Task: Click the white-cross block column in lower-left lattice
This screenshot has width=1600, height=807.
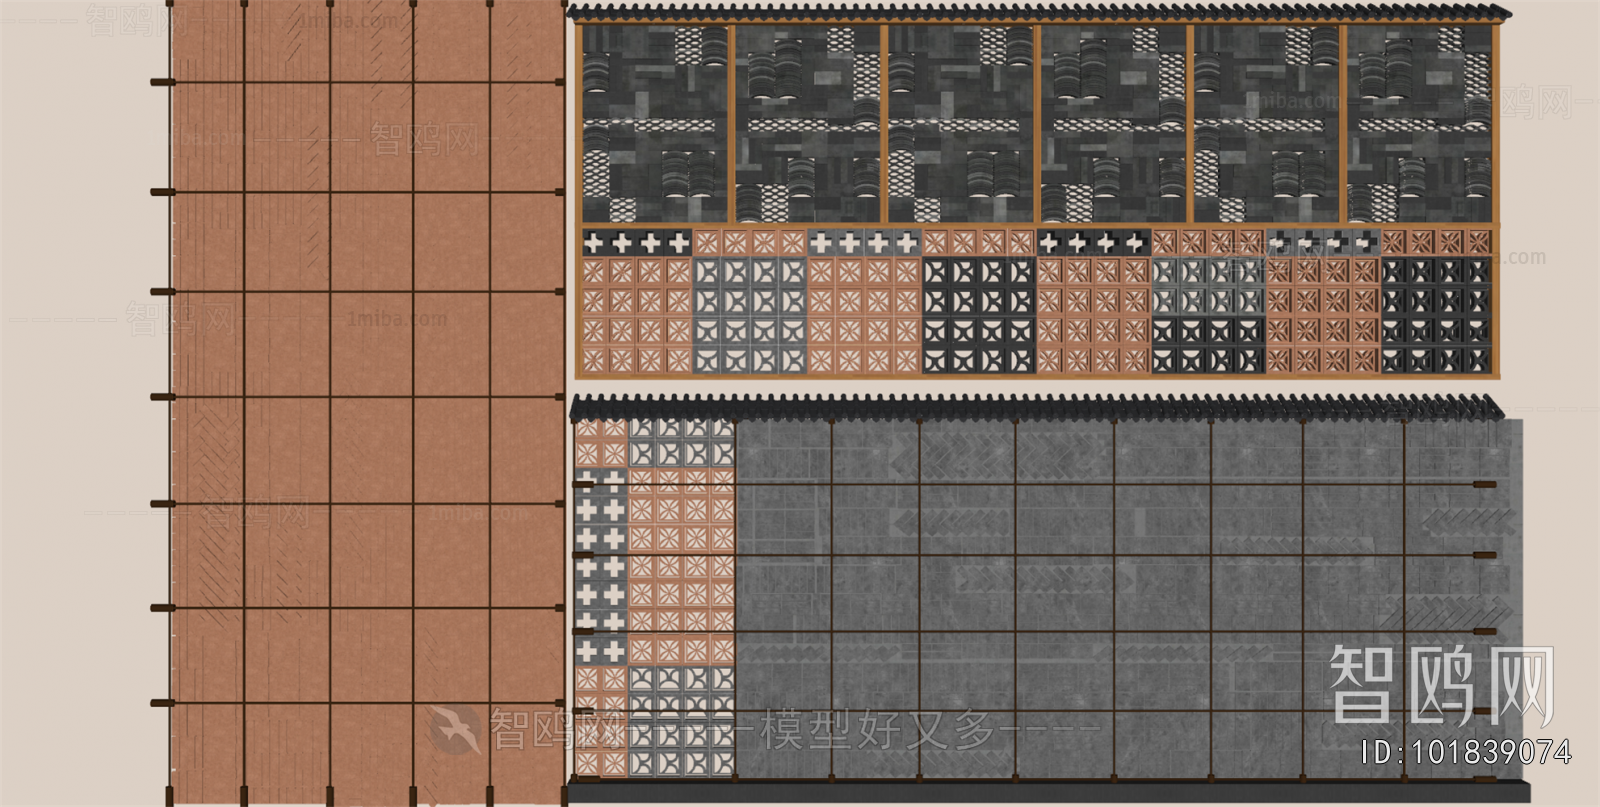Action: 600,560
